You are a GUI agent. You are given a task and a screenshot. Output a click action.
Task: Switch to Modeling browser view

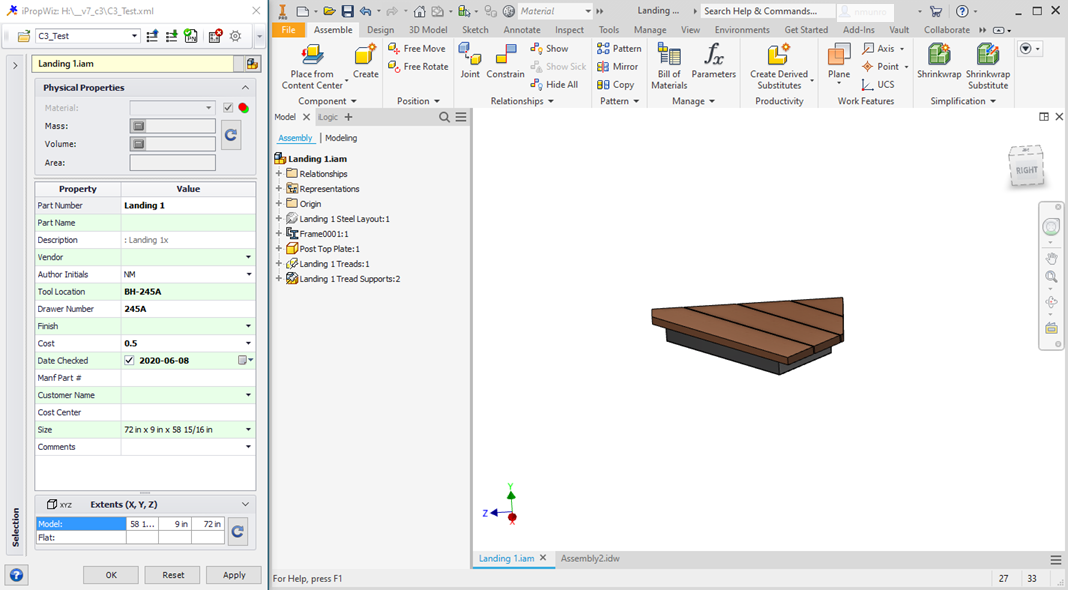pos(341,138)
